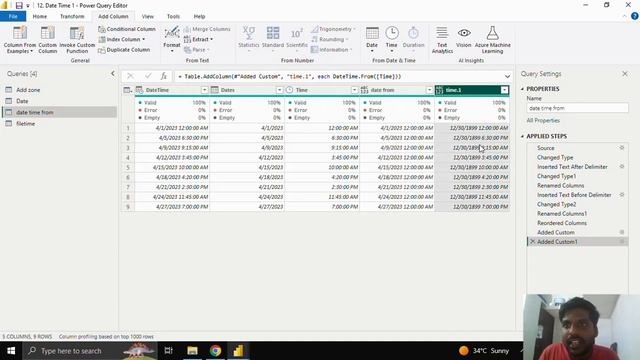
Task: Edit the query Name field
Action: pos(577,108)
